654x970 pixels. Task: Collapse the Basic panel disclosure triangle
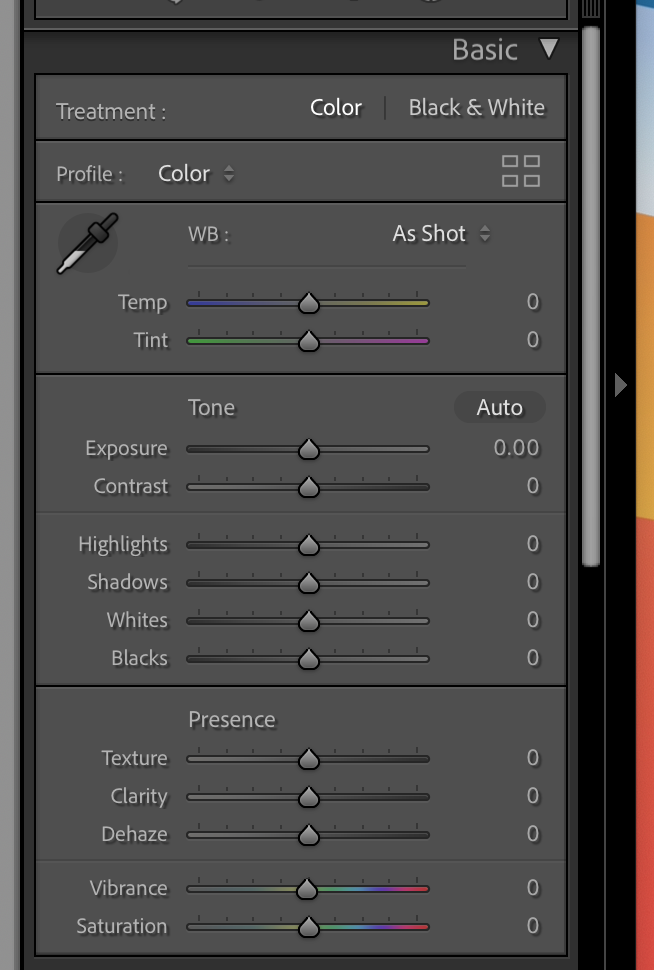pyautogui.click(x=547, y=48)
